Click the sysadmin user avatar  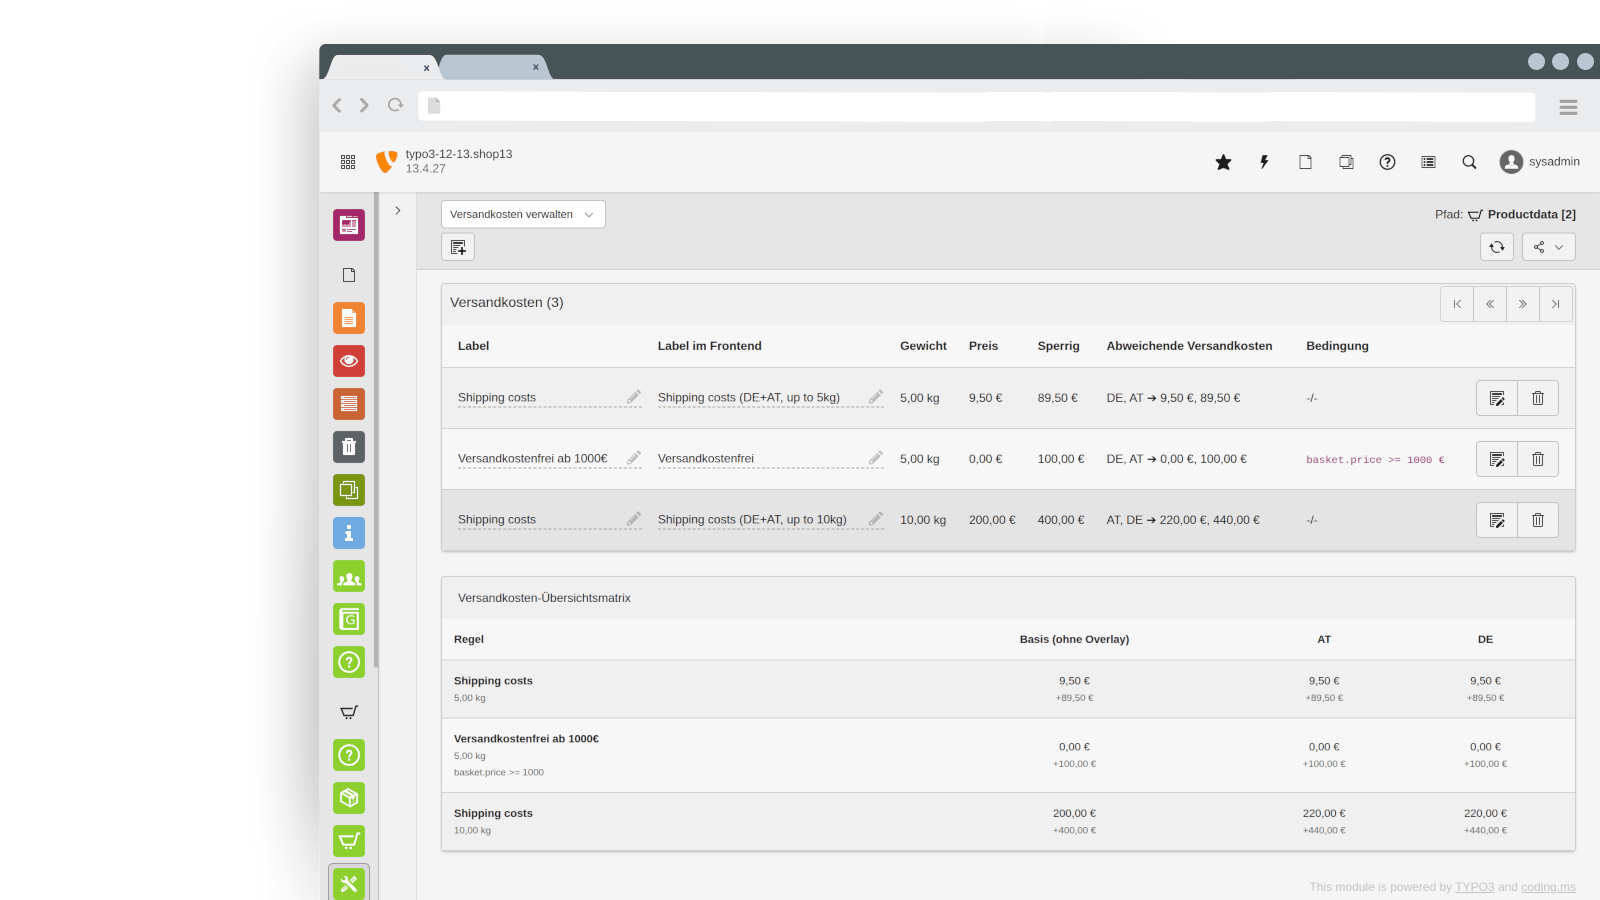click(x=1511, y=161)
